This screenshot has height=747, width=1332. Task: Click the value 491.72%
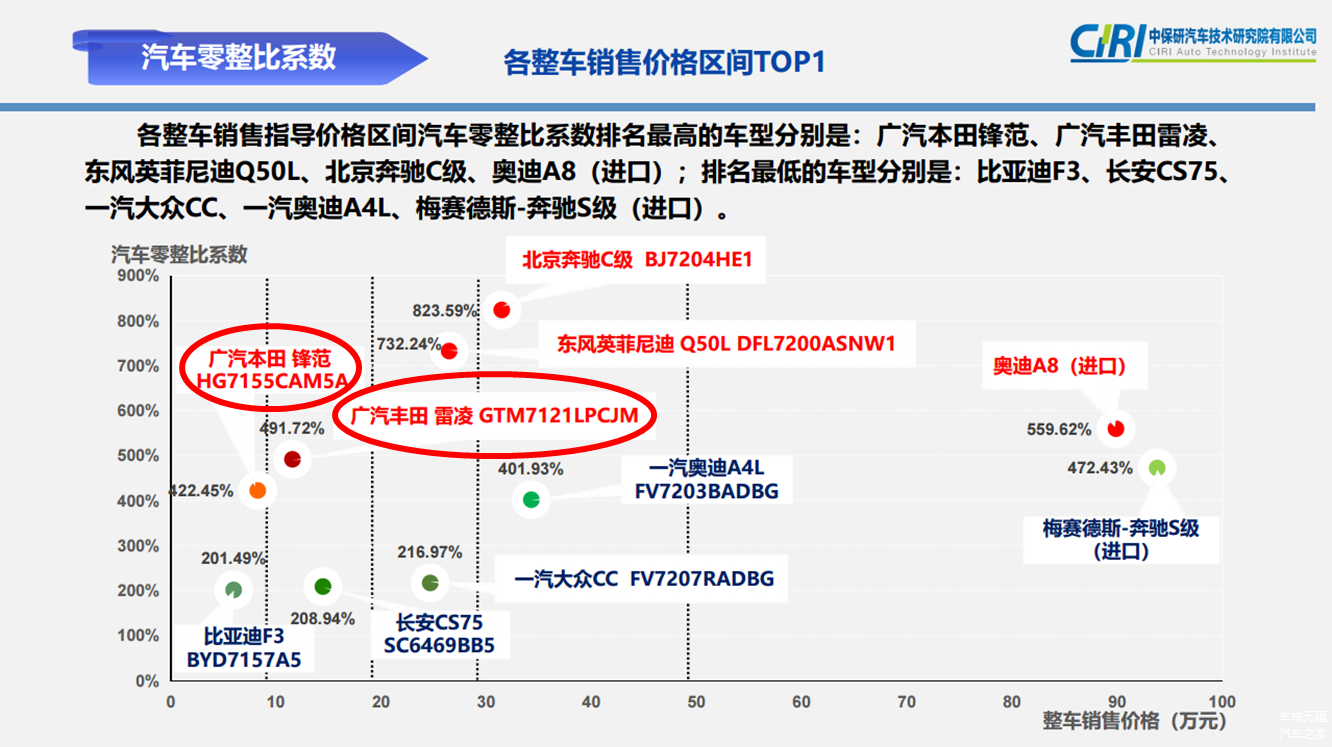click(292, 429)
